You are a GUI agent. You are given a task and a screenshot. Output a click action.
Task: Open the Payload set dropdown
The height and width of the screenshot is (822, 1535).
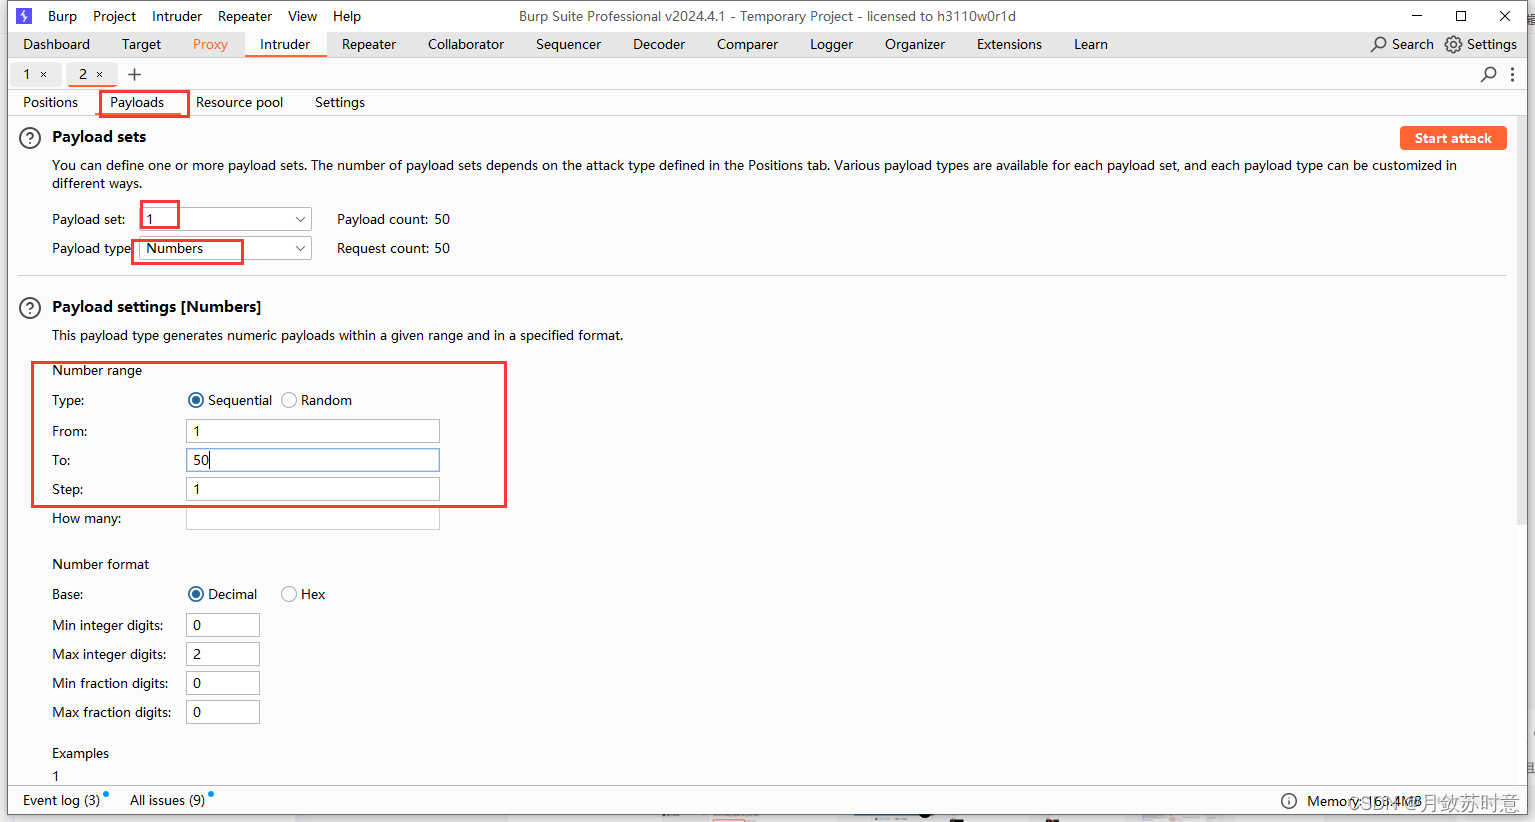tap(225, 219)
